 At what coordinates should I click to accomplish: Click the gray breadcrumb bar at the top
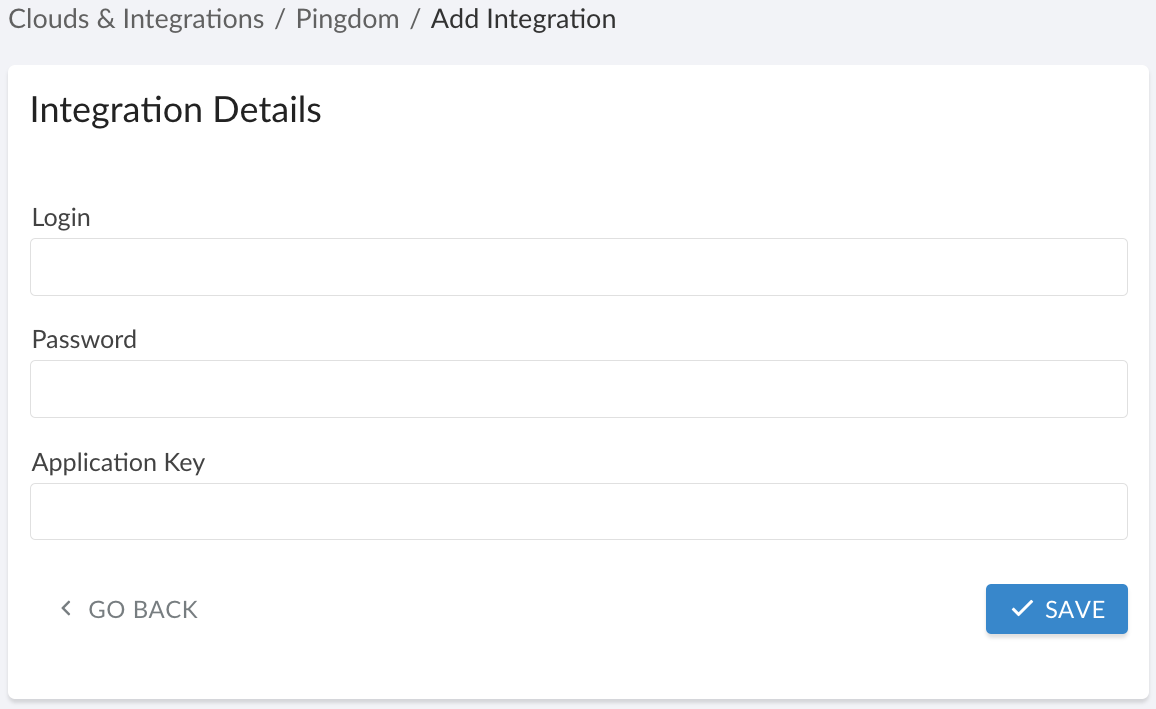(x=850, y=19)
